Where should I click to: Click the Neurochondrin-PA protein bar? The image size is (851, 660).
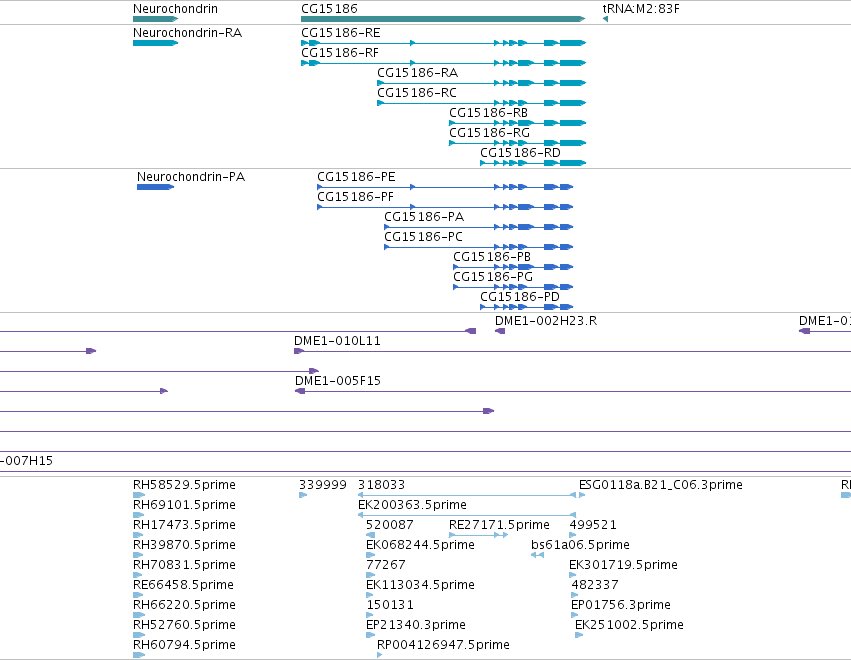(x=155, y=187)
